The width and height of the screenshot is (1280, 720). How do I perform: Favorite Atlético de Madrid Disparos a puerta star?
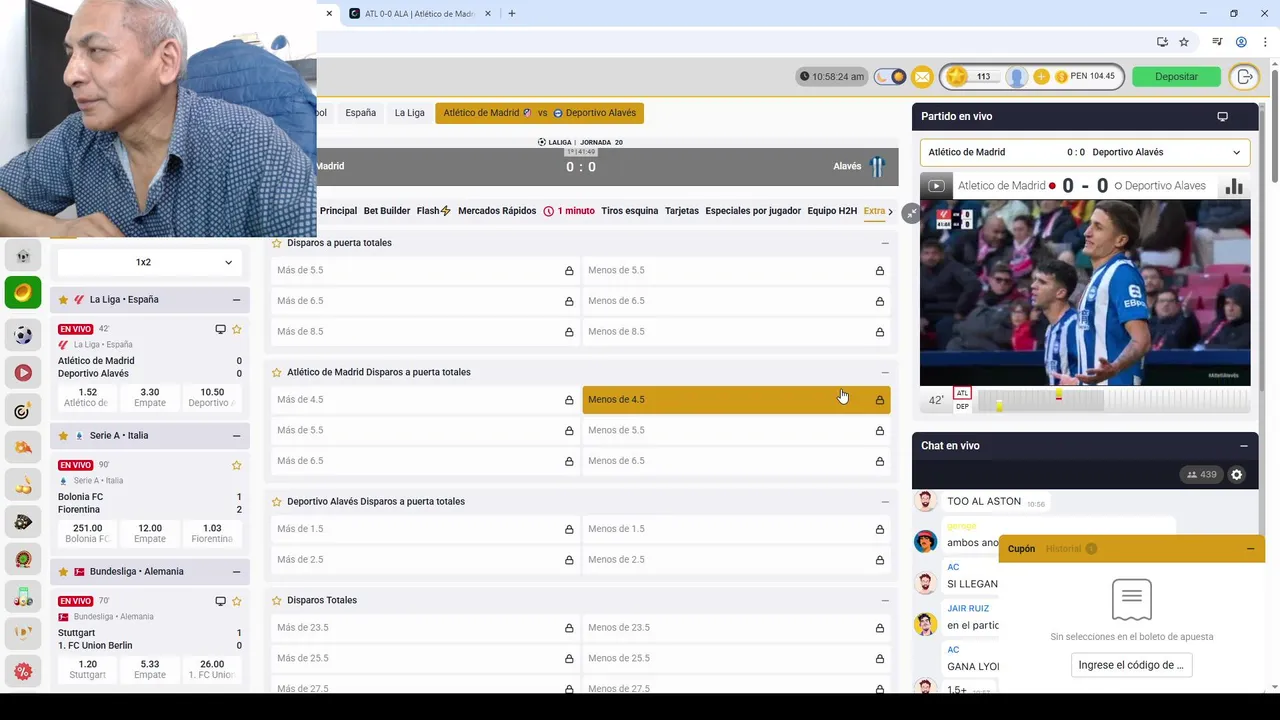pyautogui.click(x=276, y=372)
